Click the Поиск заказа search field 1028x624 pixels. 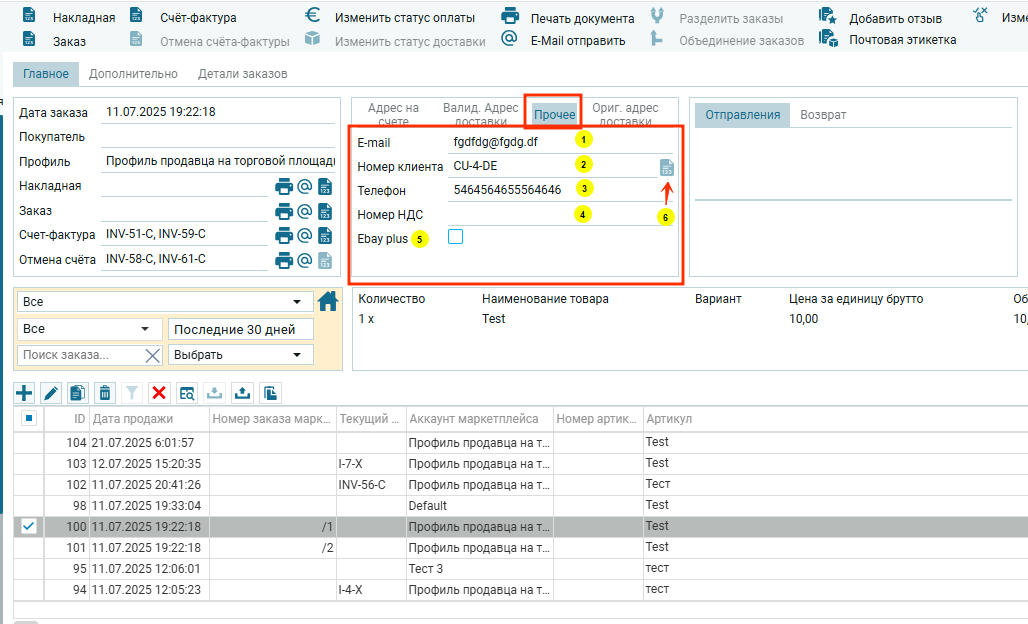coord(80,355)
